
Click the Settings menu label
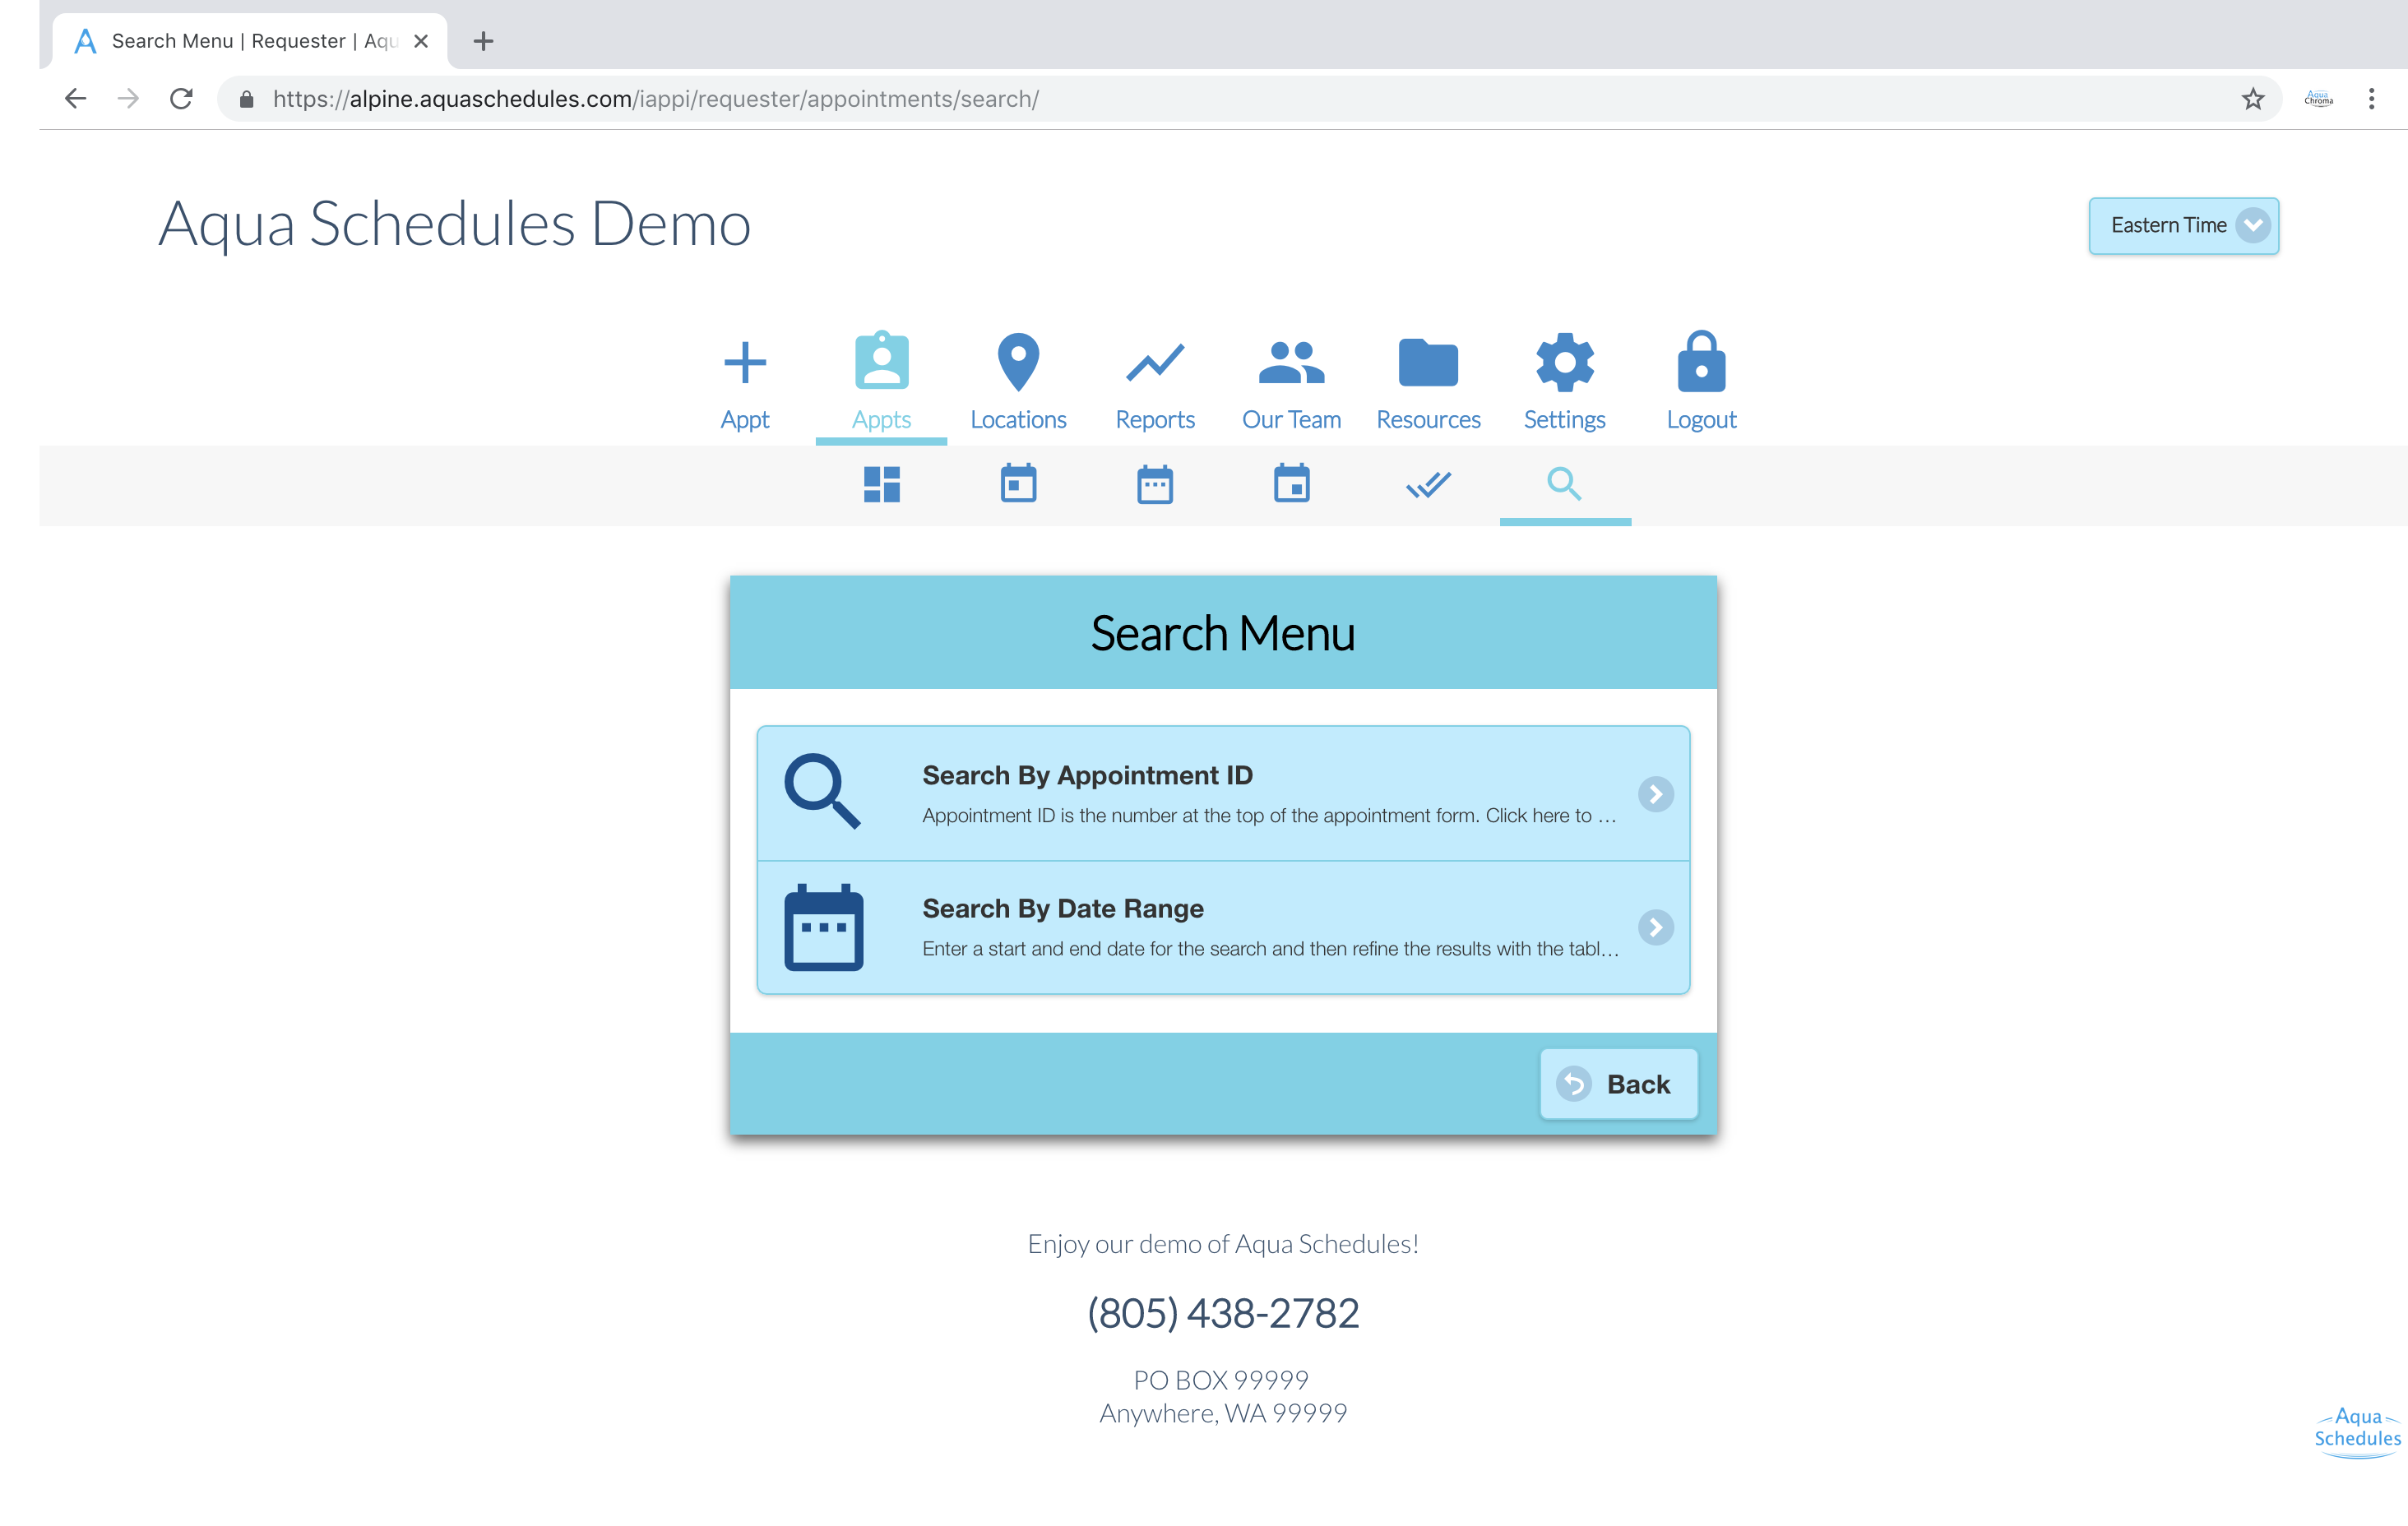(x=1564, y=420)
